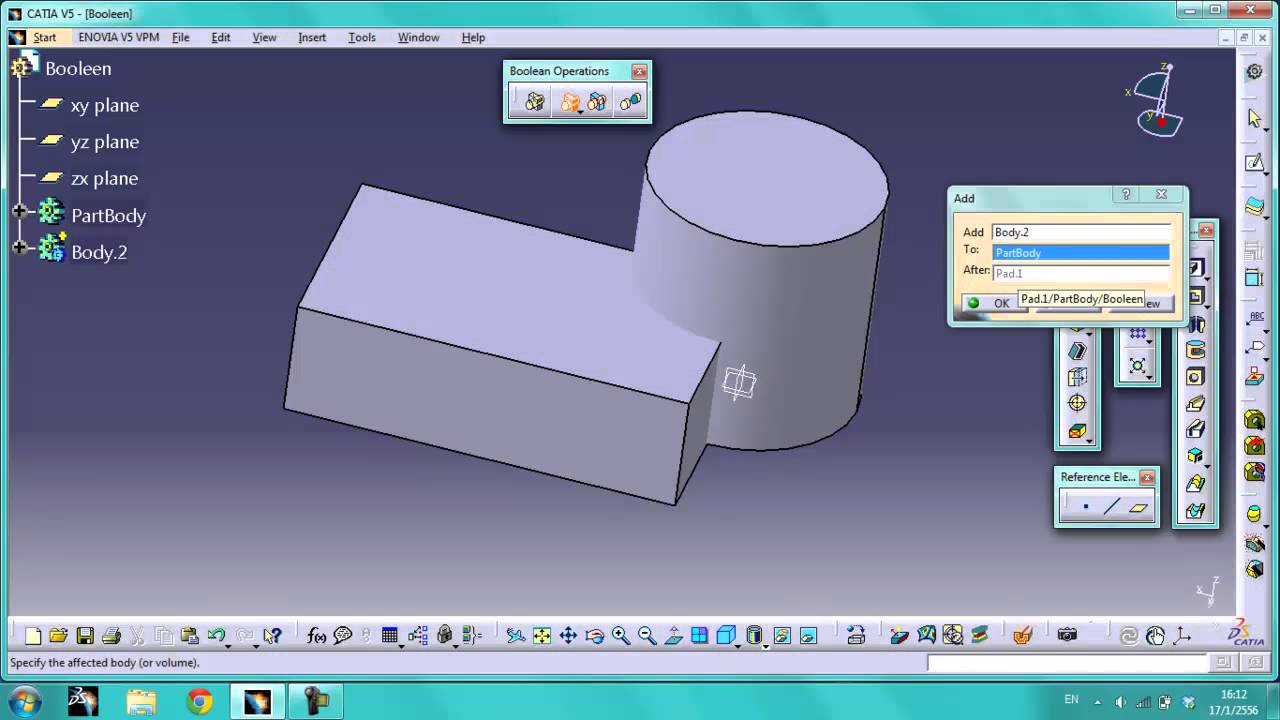The width and height of the screenshot is (1280, 720).
Task: Create a new document with New icon
Action: pos(33,635)
